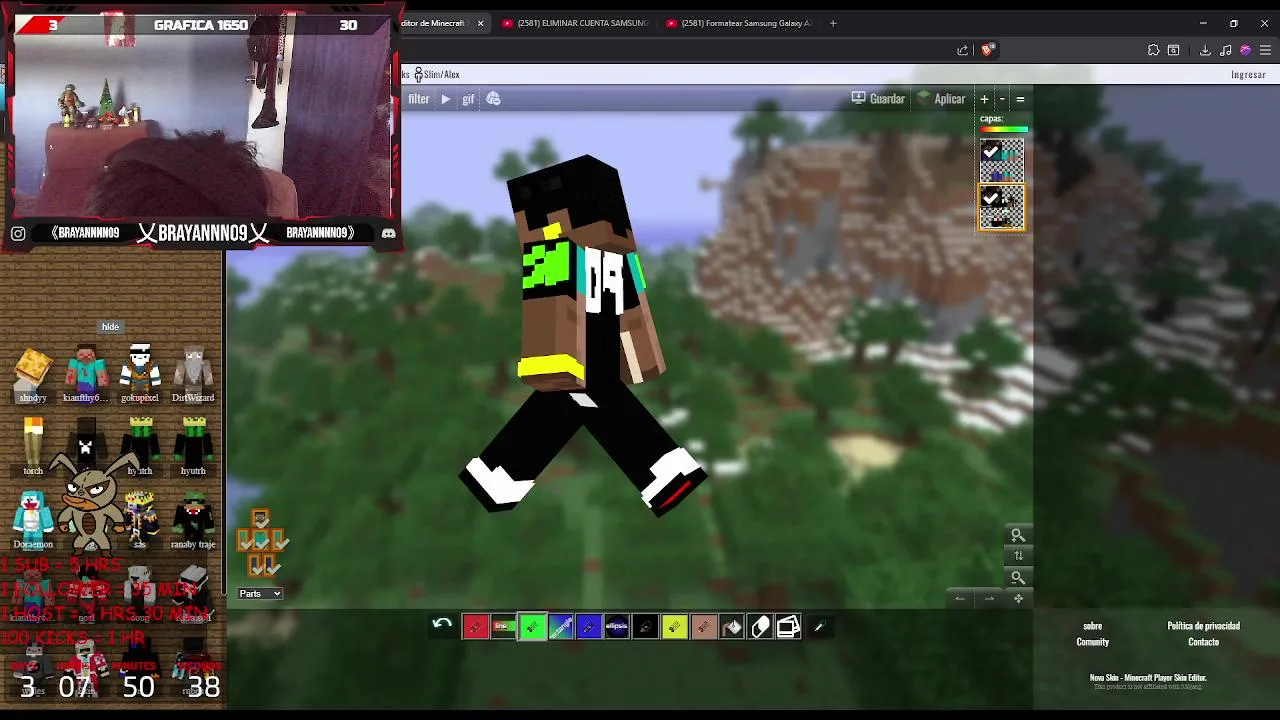This screenshot has height=720, width=1280.
Task: Open the Slim/Alex bookmark
Action: [437, 74]
